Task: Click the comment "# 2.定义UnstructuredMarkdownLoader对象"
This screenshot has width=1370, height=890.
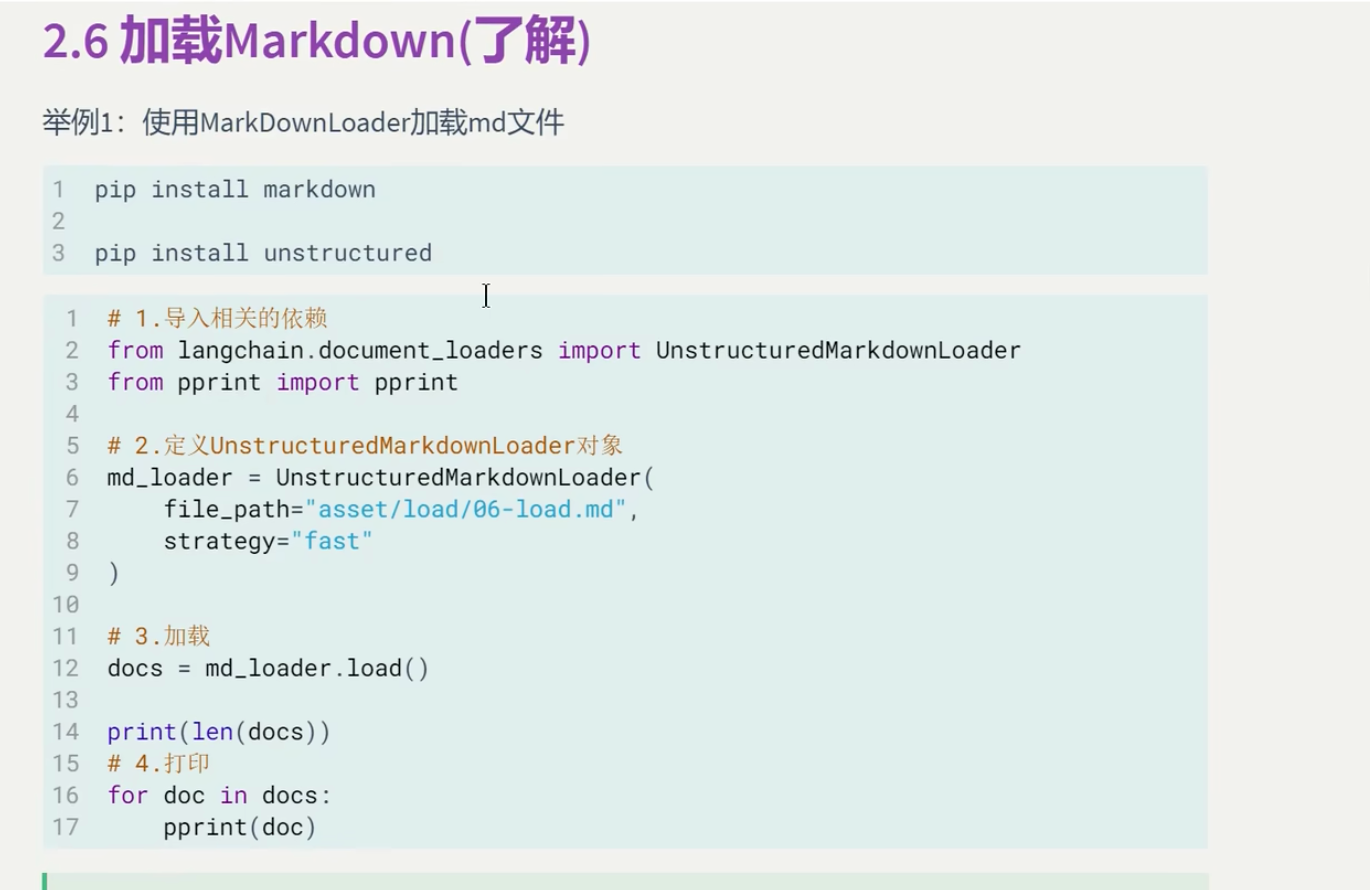Action: (365, 446)
